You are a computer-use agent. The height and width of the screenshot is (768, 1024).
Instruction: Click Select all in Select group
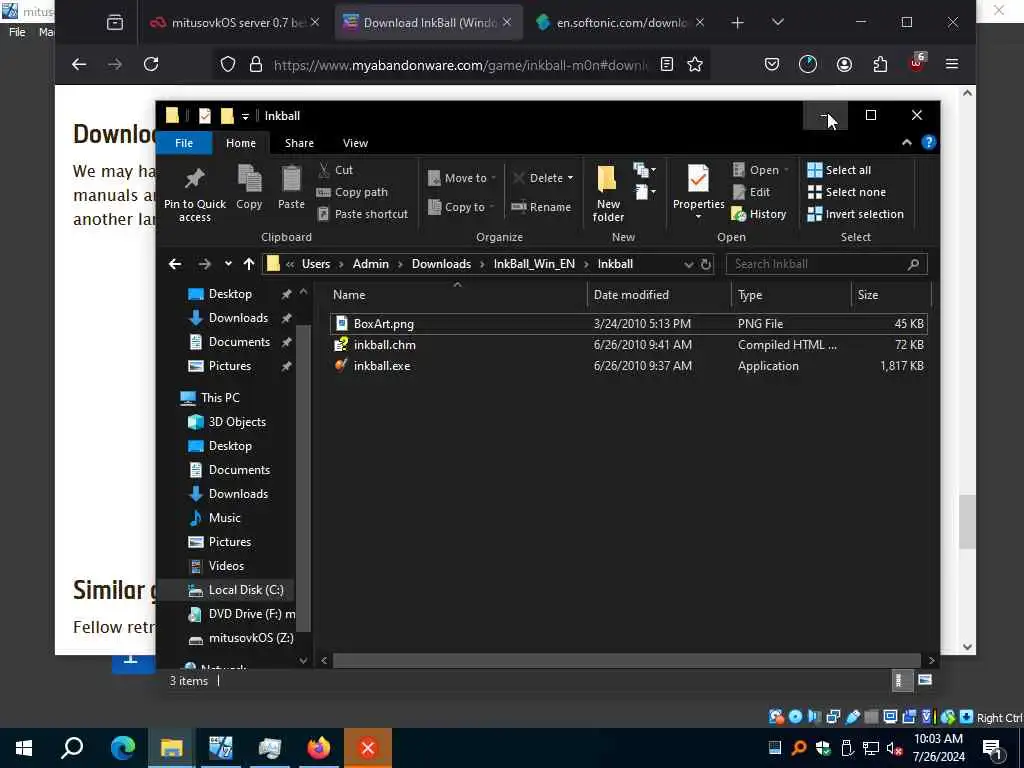pos(839,170)
